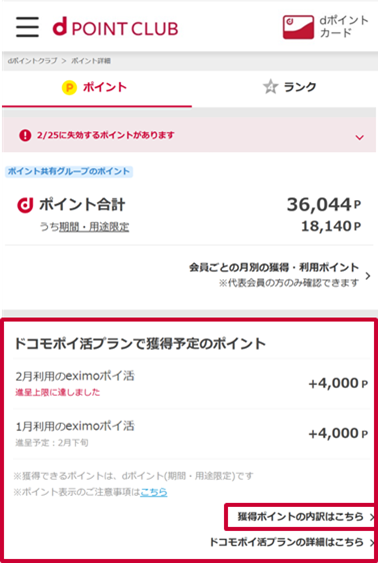This screenshot has height=563, width=378.
Task: Click arrow next to 獲得ポイントの内訳はこちら
Action: [372, 517]
